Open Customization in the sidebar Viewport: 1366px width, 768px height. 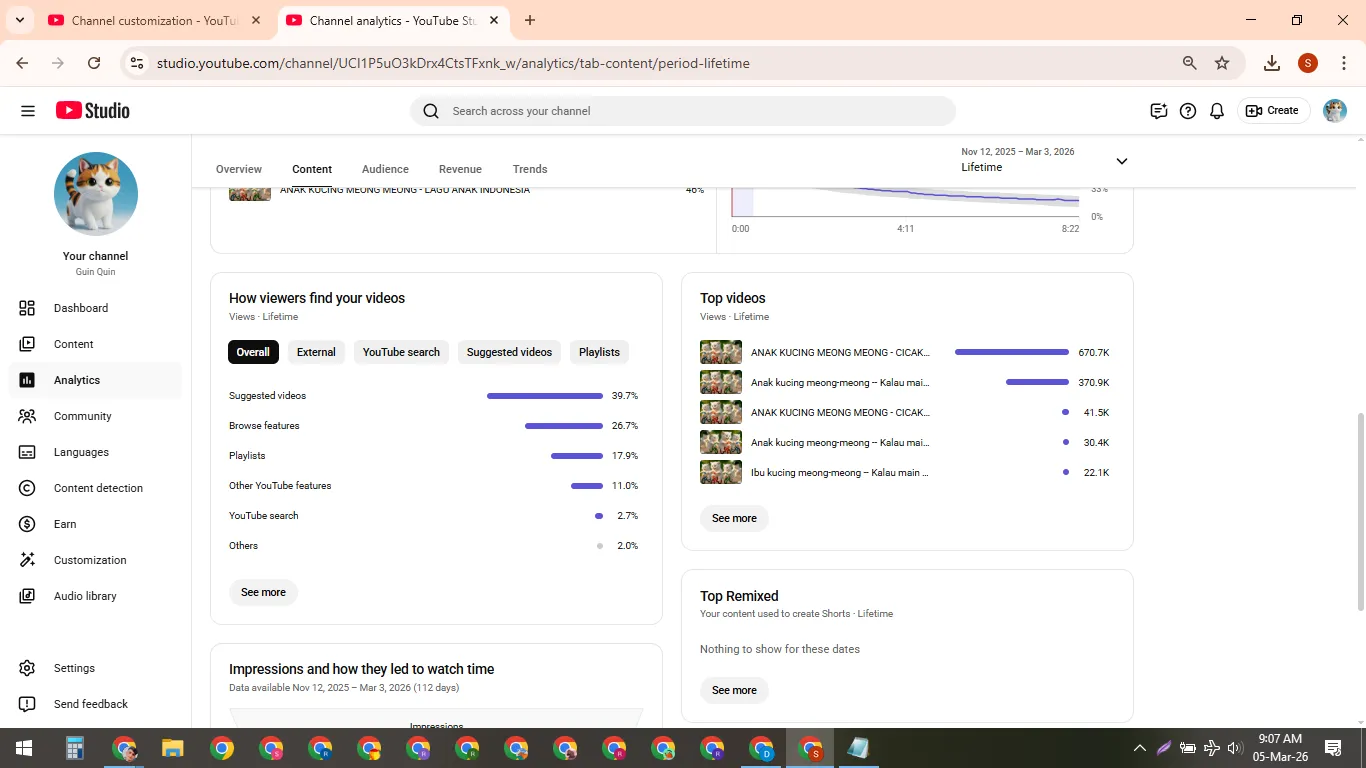95,560
